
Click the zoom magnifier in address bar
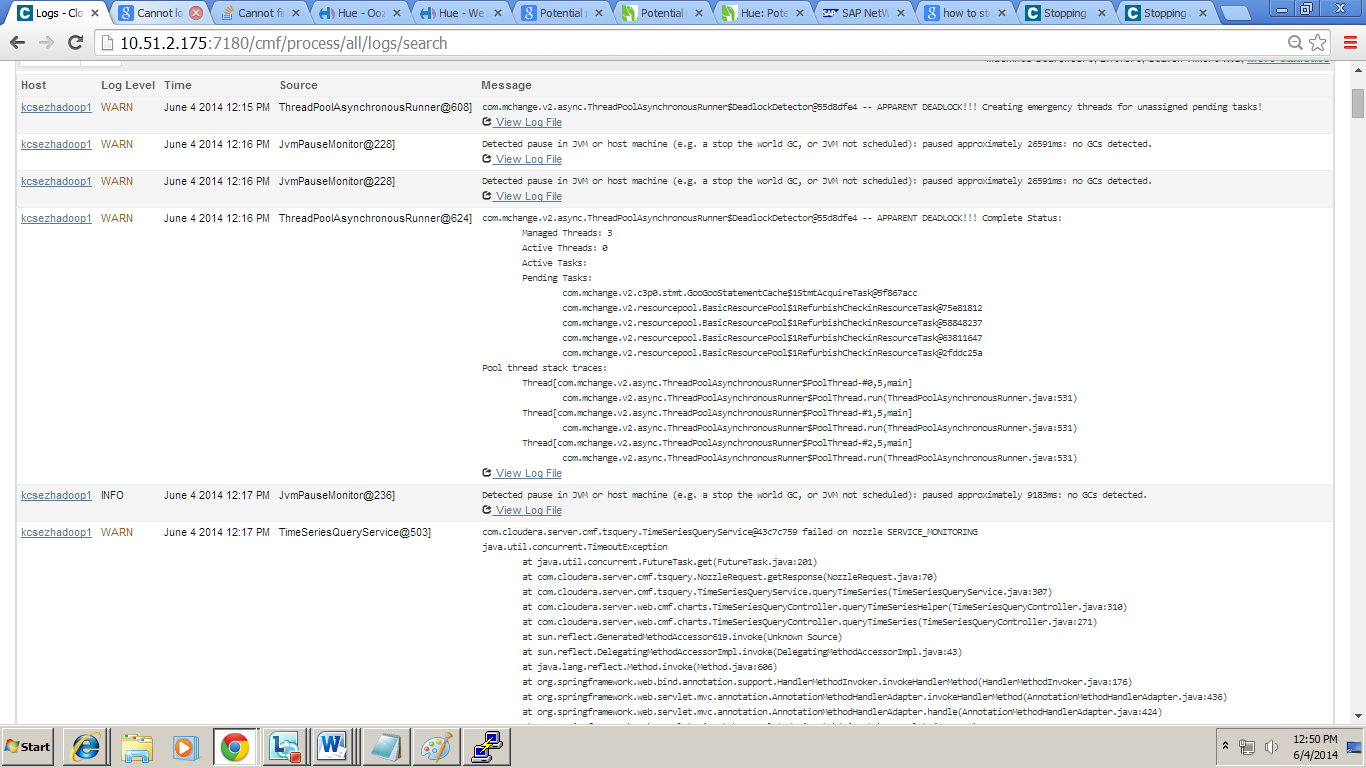tap(1296, 43)
